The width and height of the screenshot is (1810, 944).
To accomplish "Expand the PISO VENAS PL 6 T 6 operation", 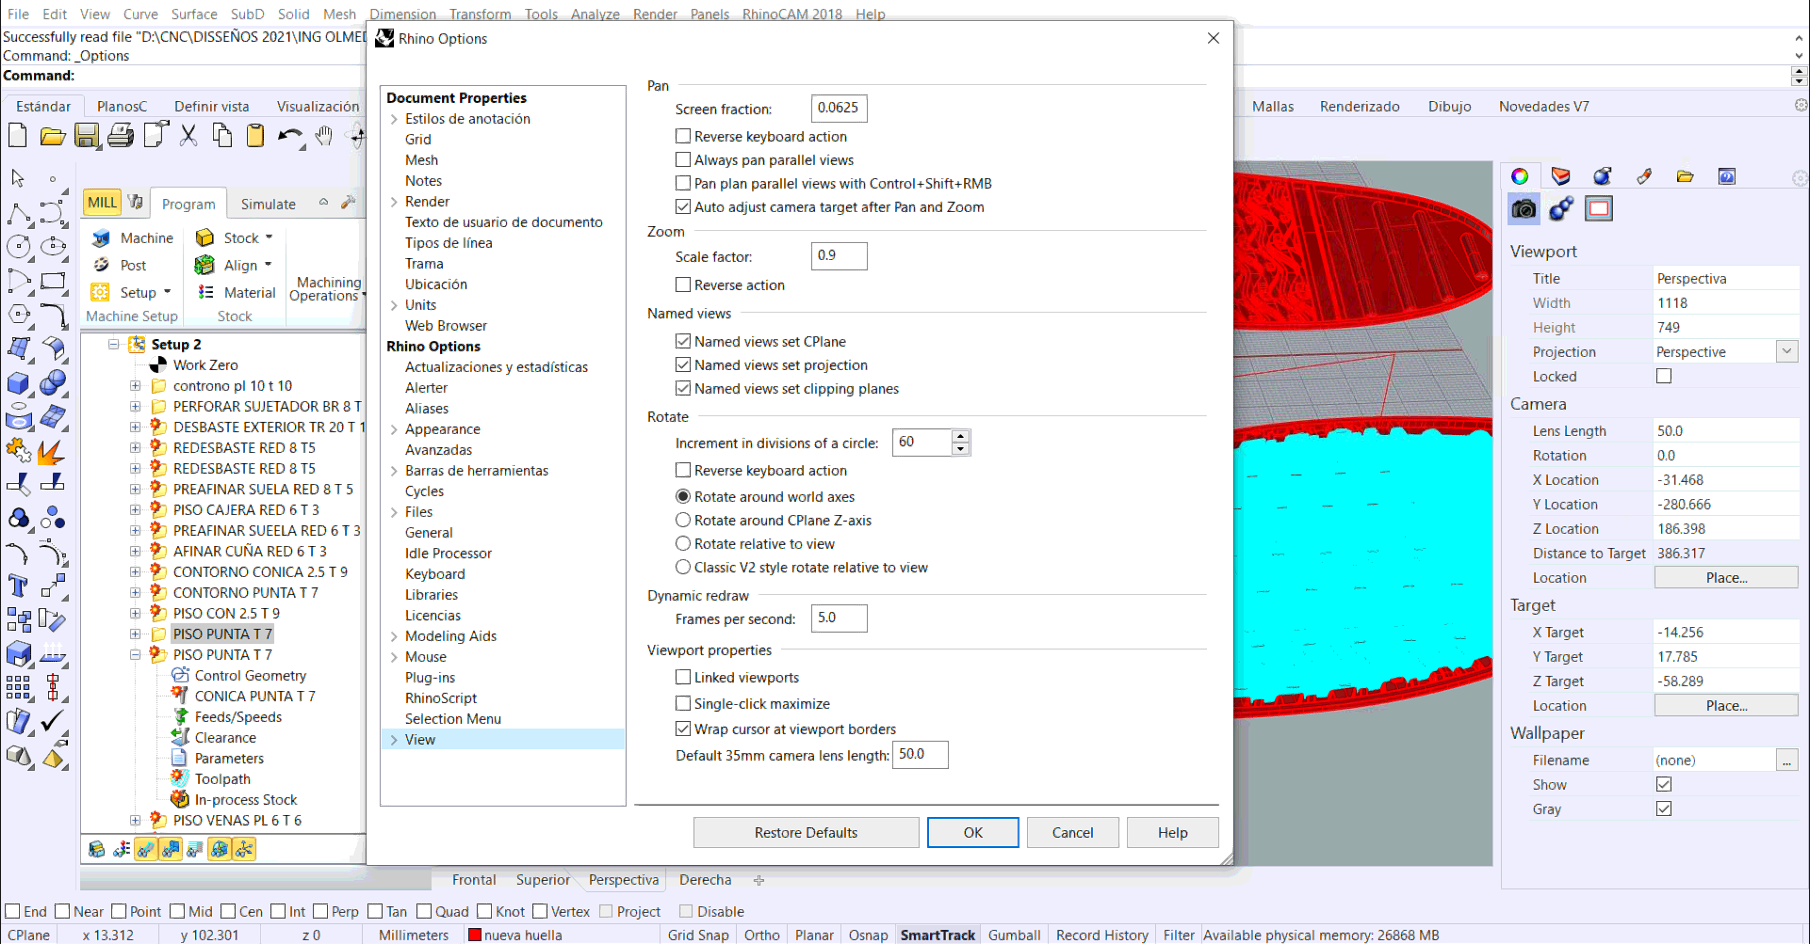I will pyautogui.click(x=135, y=820).
